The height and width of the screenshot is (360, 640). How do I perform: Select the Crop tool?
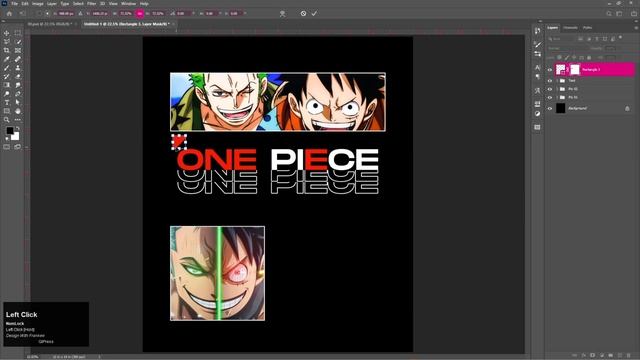[7, 51]
